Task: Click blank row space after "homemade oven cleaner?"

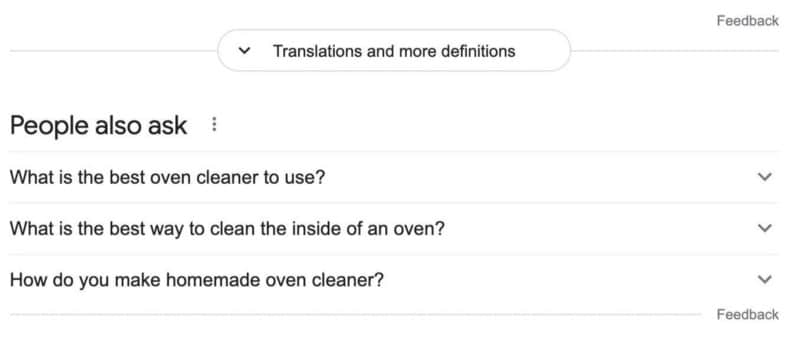Action: tap(570, 280)
